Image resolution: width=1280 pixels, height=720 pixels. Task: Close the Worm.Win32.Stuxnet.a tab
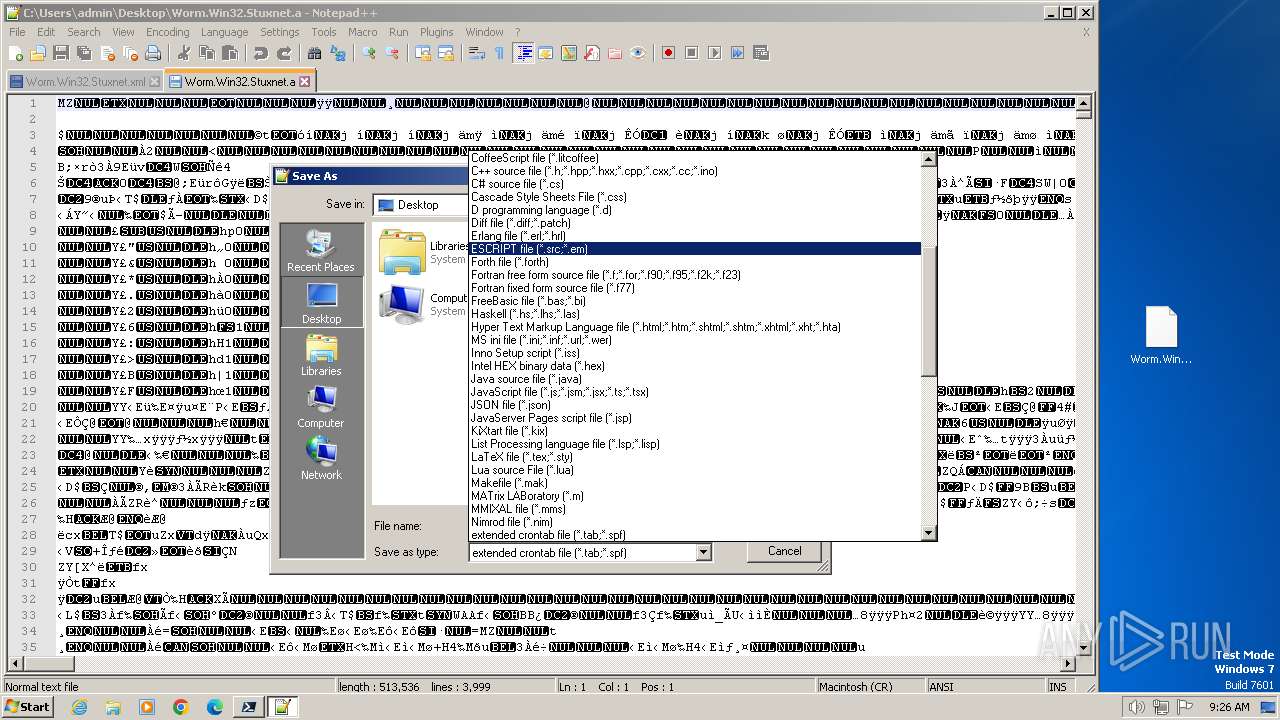[x=305, y=82]
